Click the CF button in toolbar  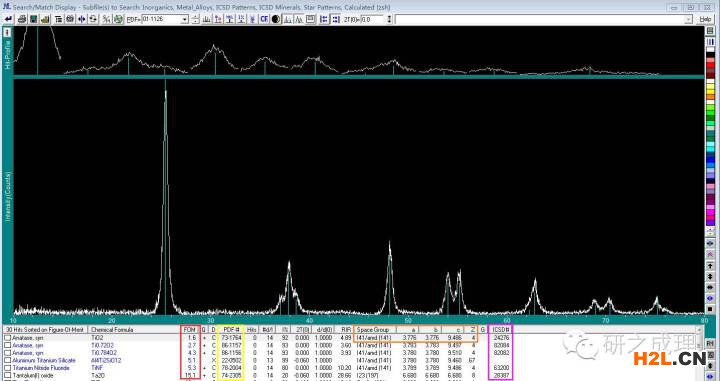[x=264, y=19]
